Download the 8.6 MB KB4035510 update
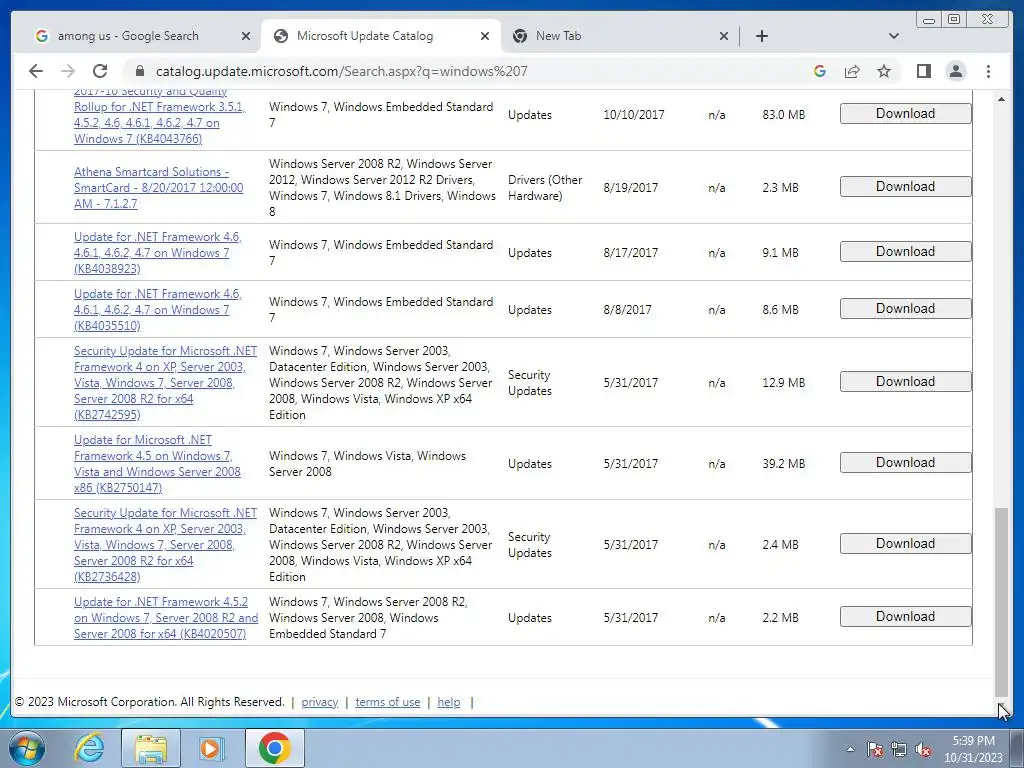 click(x=905, y=309)
